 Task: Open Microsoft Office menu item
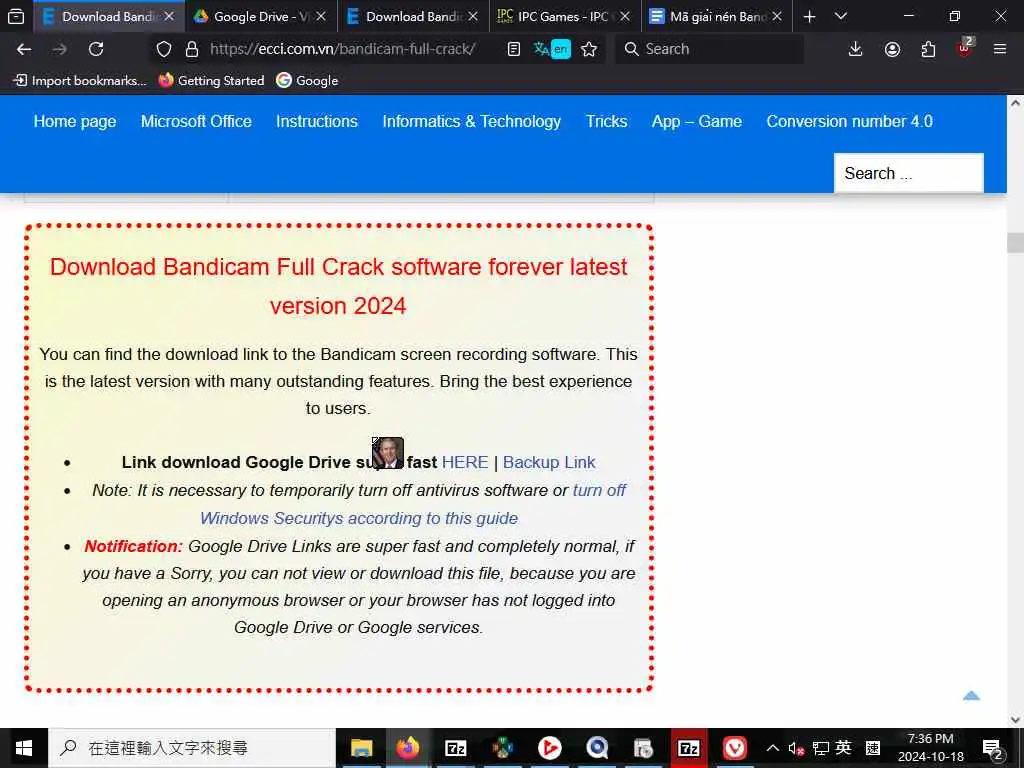click(x=196, y=121)
